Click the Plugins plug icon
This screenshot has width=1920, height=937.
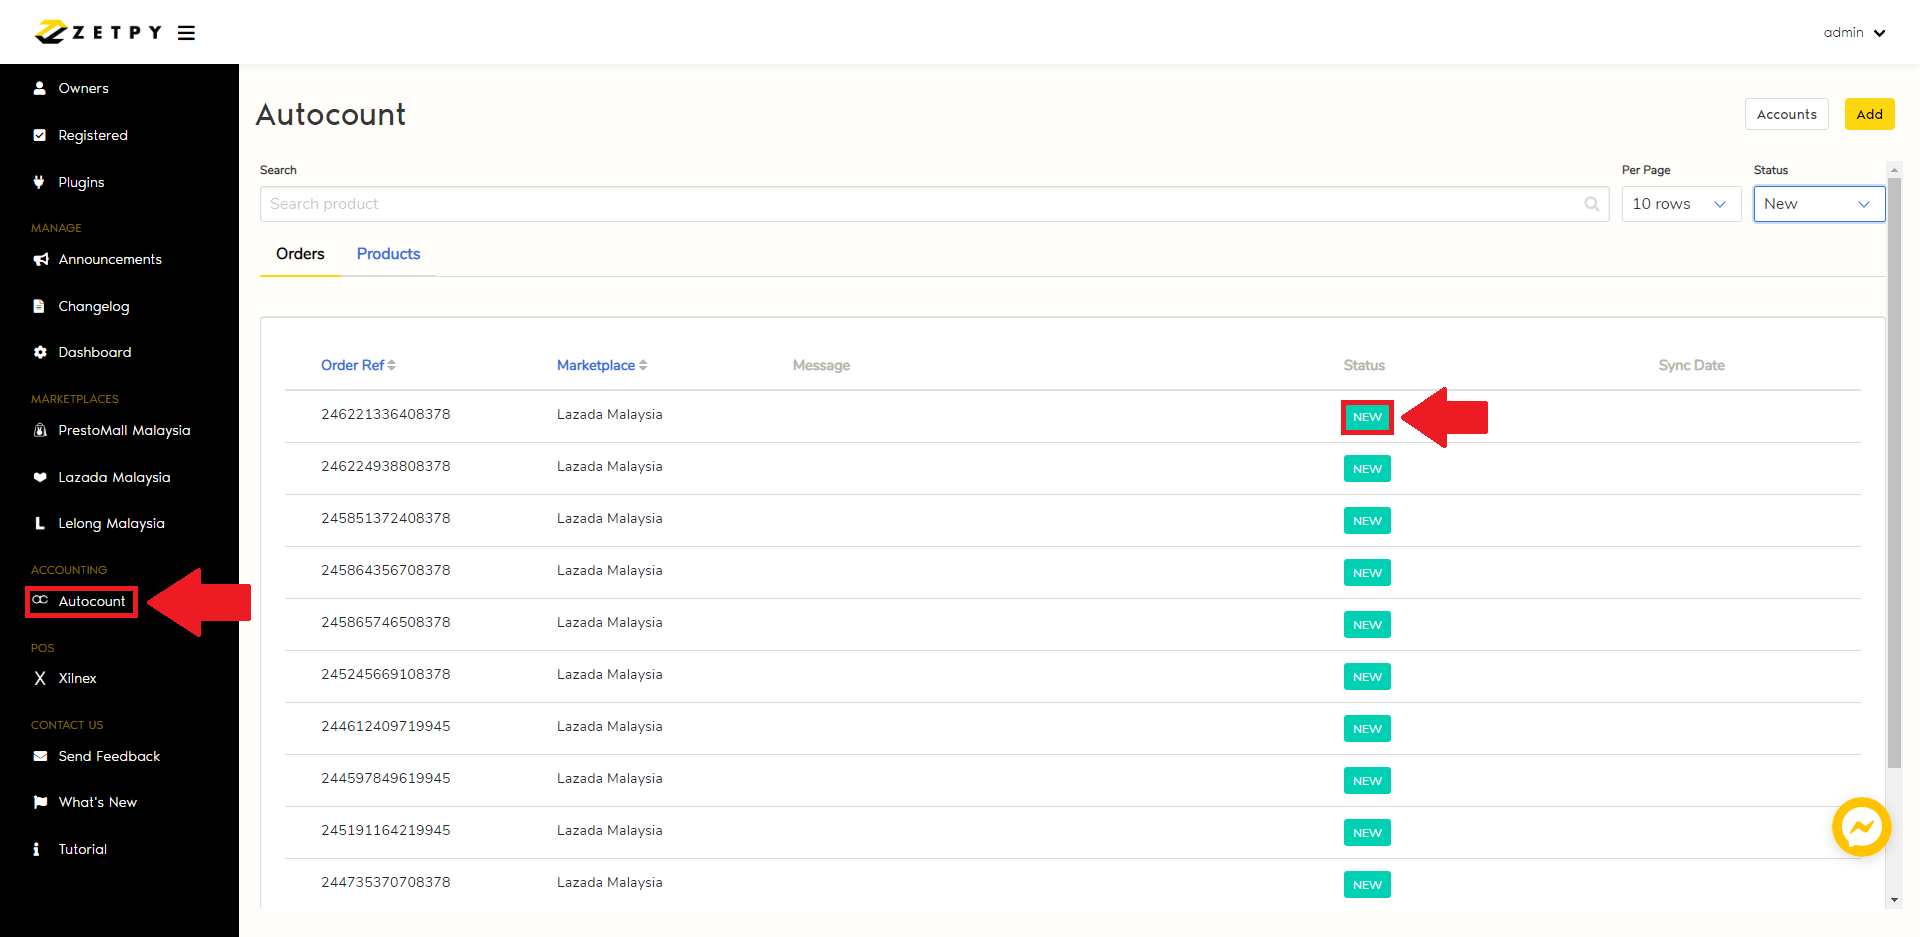[x=40, y=182]
